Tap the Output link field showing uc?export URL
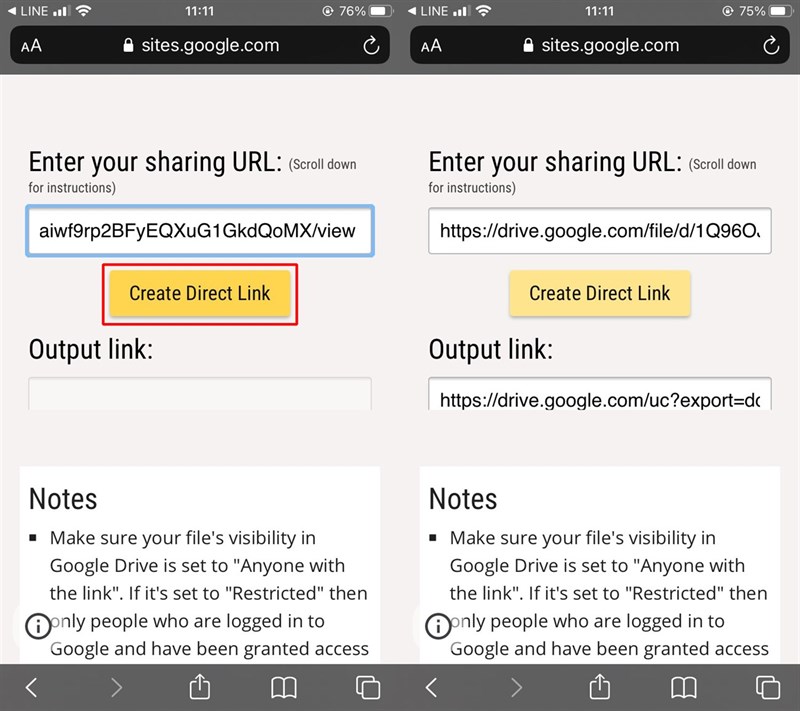 (x=599, y=399)
